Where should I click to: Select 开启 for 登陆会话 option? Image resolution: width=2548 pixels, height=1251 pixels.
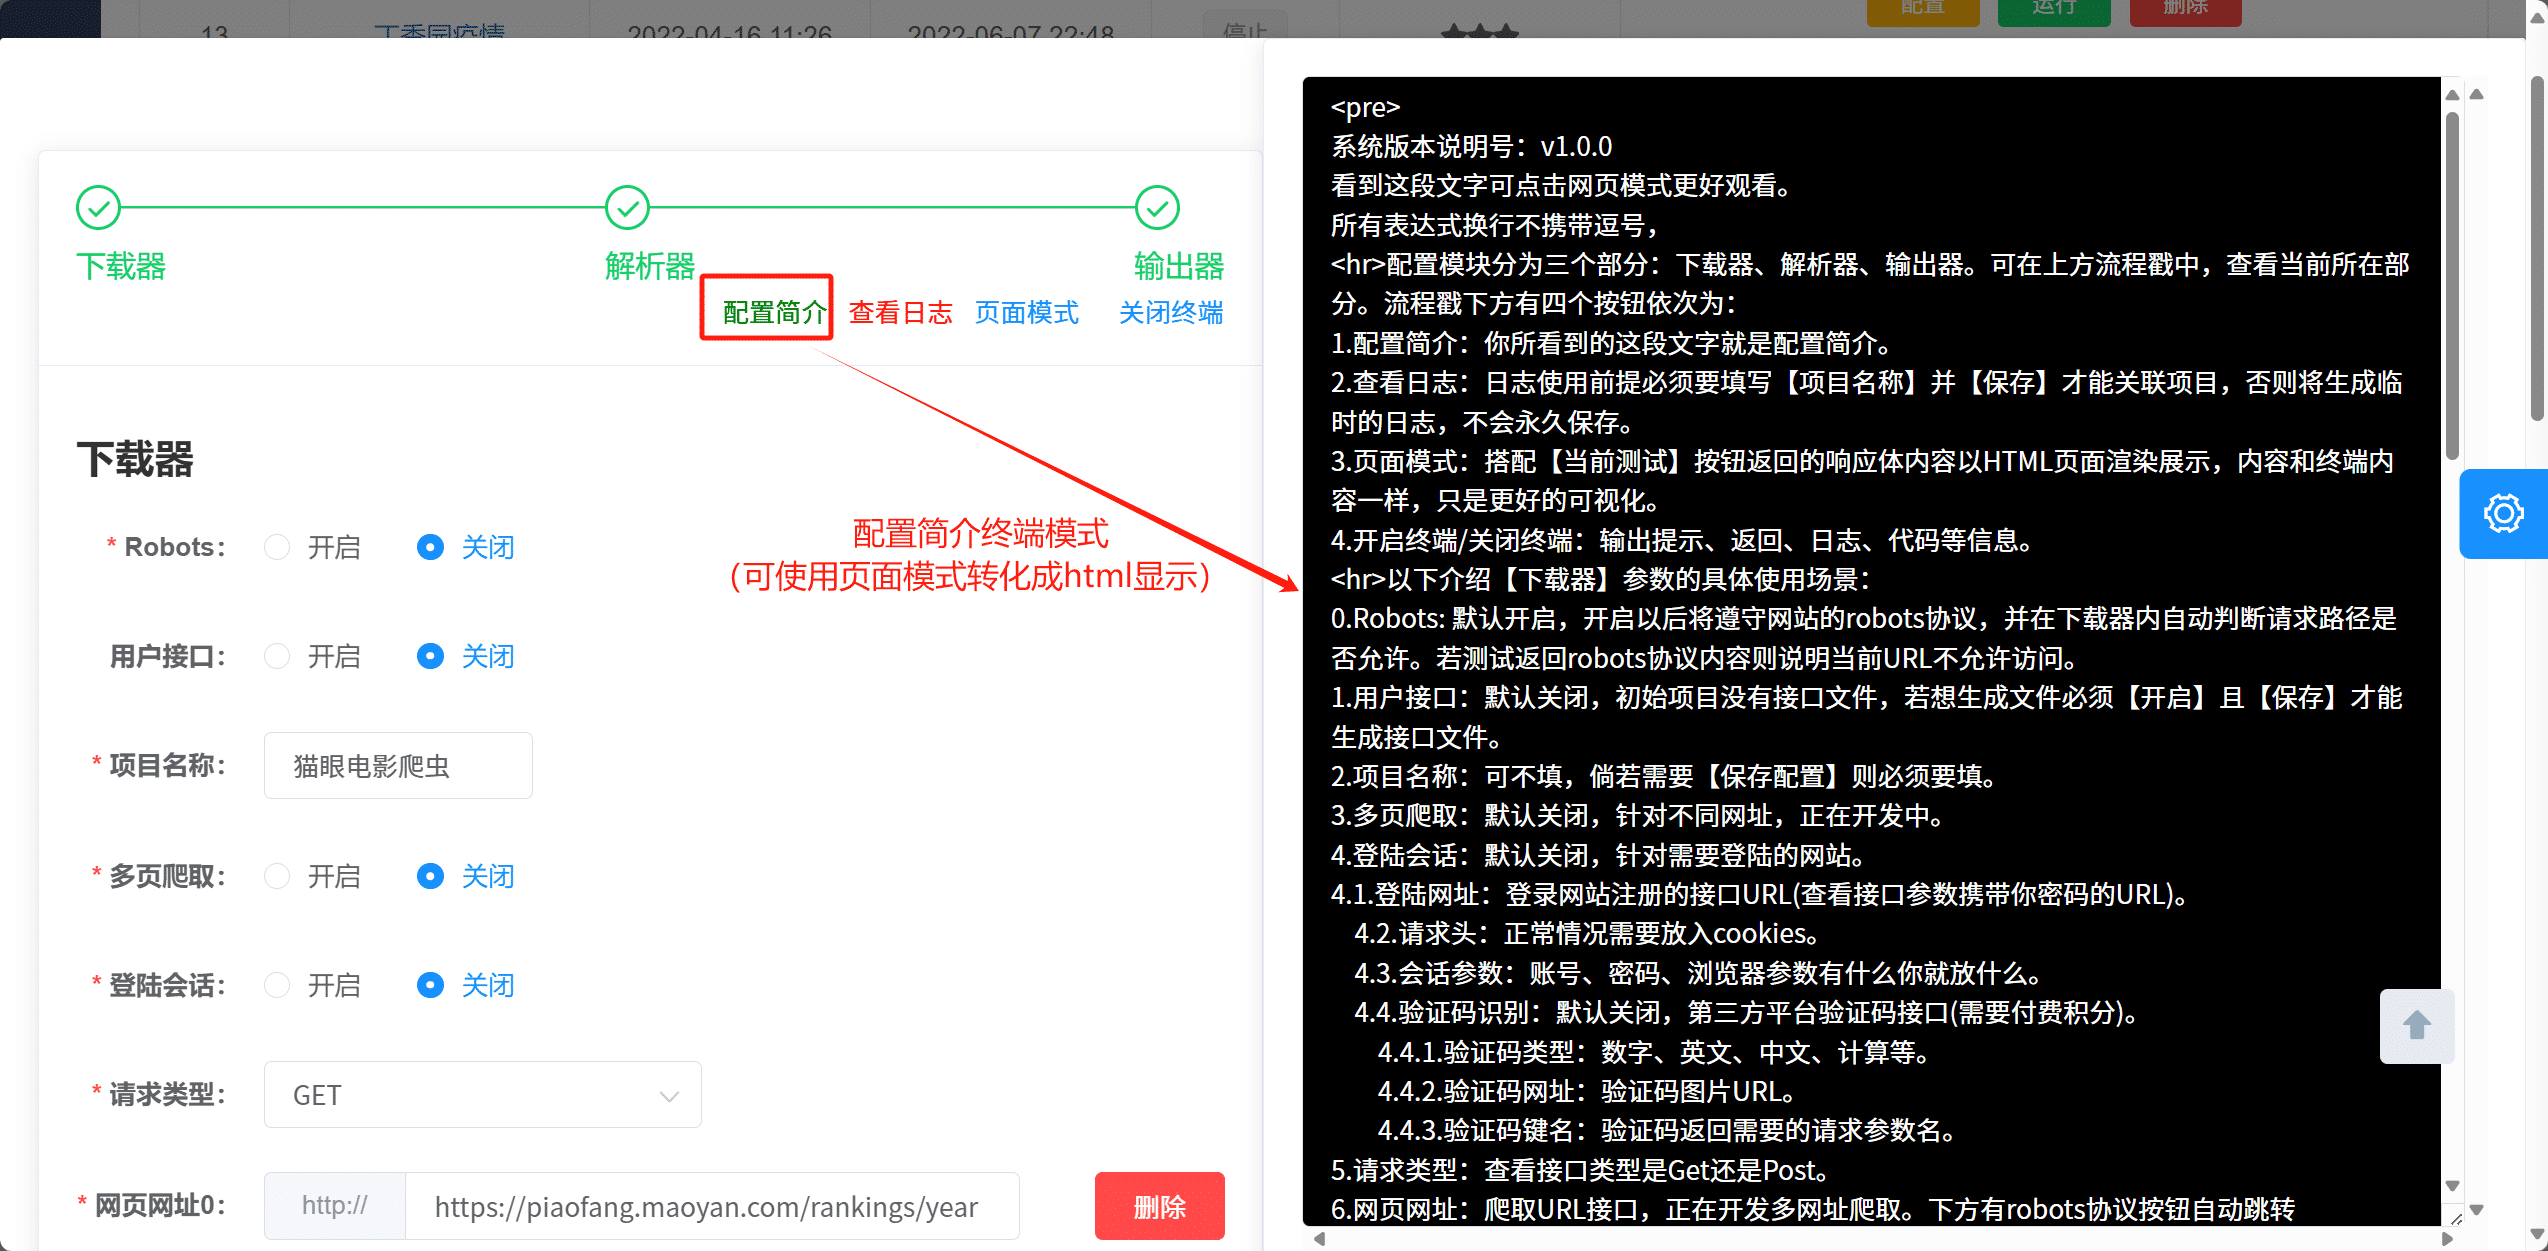277,985
